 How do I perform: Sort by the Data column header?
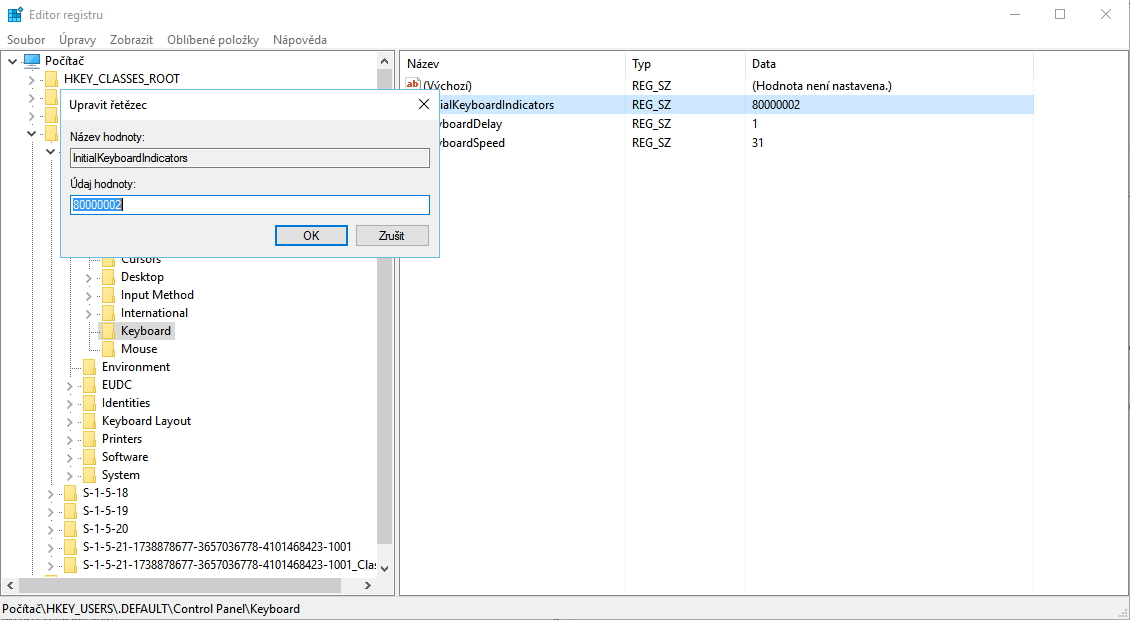[889, 64]
